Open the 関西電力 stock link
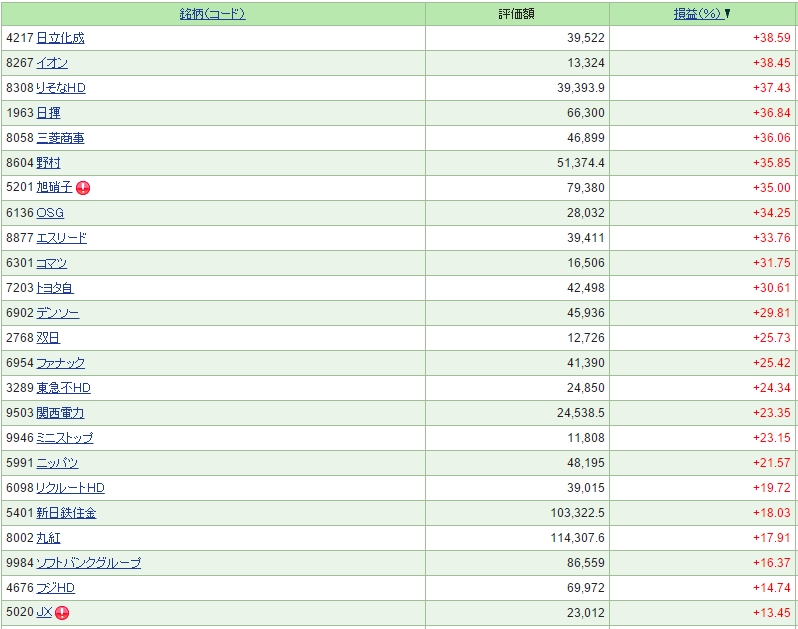The image size is (798, 629). pos(60,413)
